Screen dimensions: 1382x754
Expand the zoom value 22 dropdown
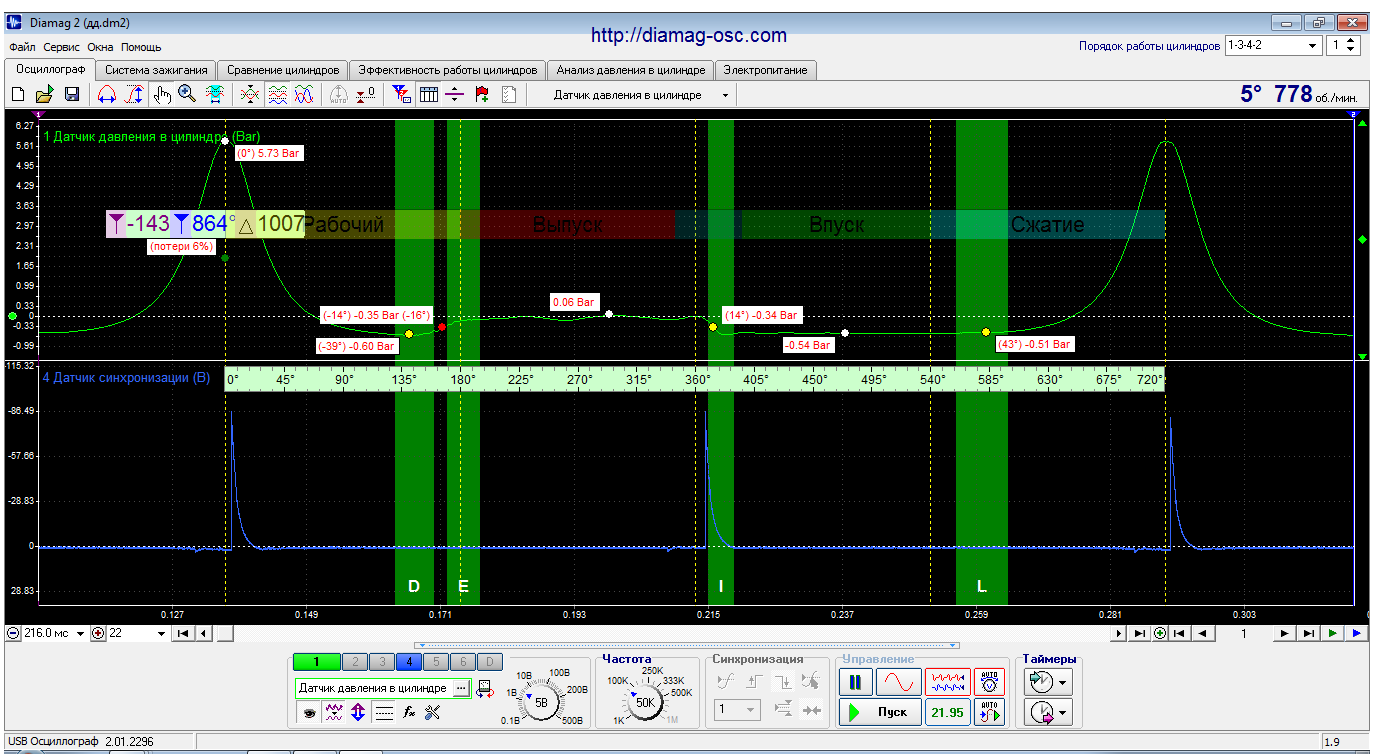161,633
